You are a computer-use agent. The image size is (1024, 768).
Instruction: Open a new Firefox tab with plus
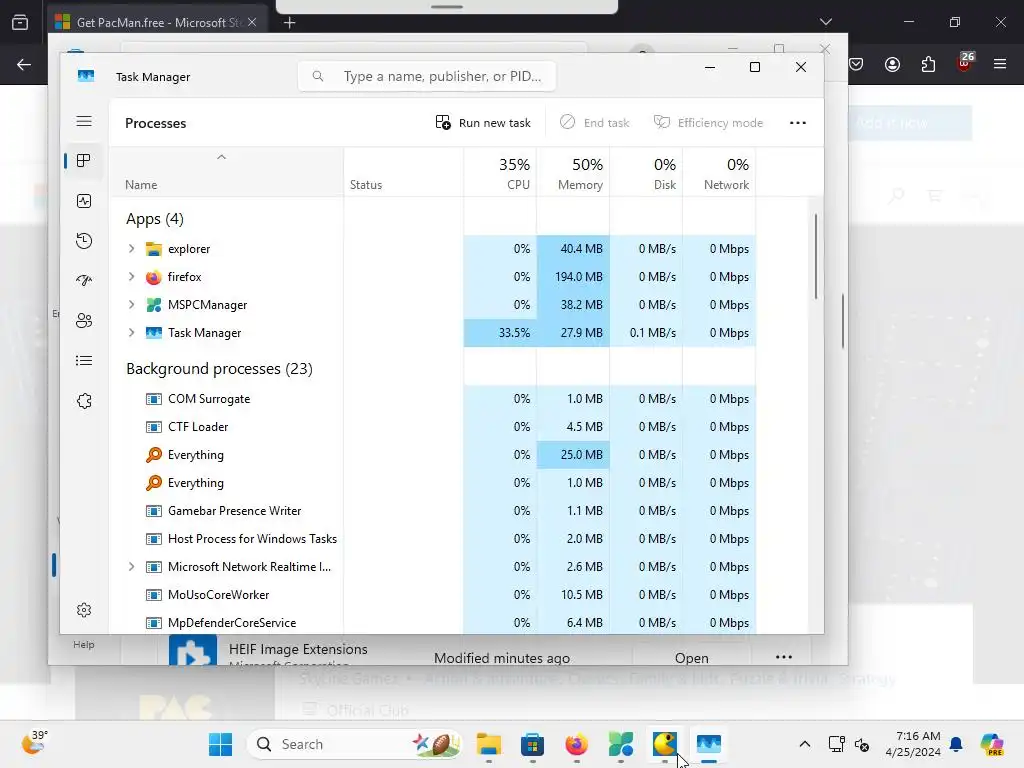tap(289, 23)
